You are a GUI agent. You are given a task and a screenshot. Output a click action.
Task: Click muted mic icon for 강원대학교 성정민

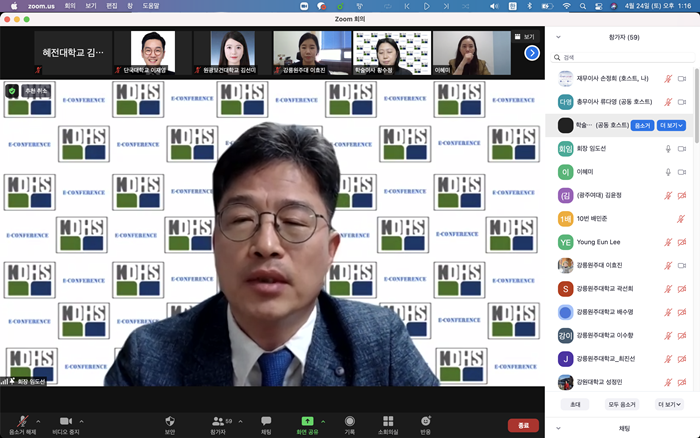[668, 382]
